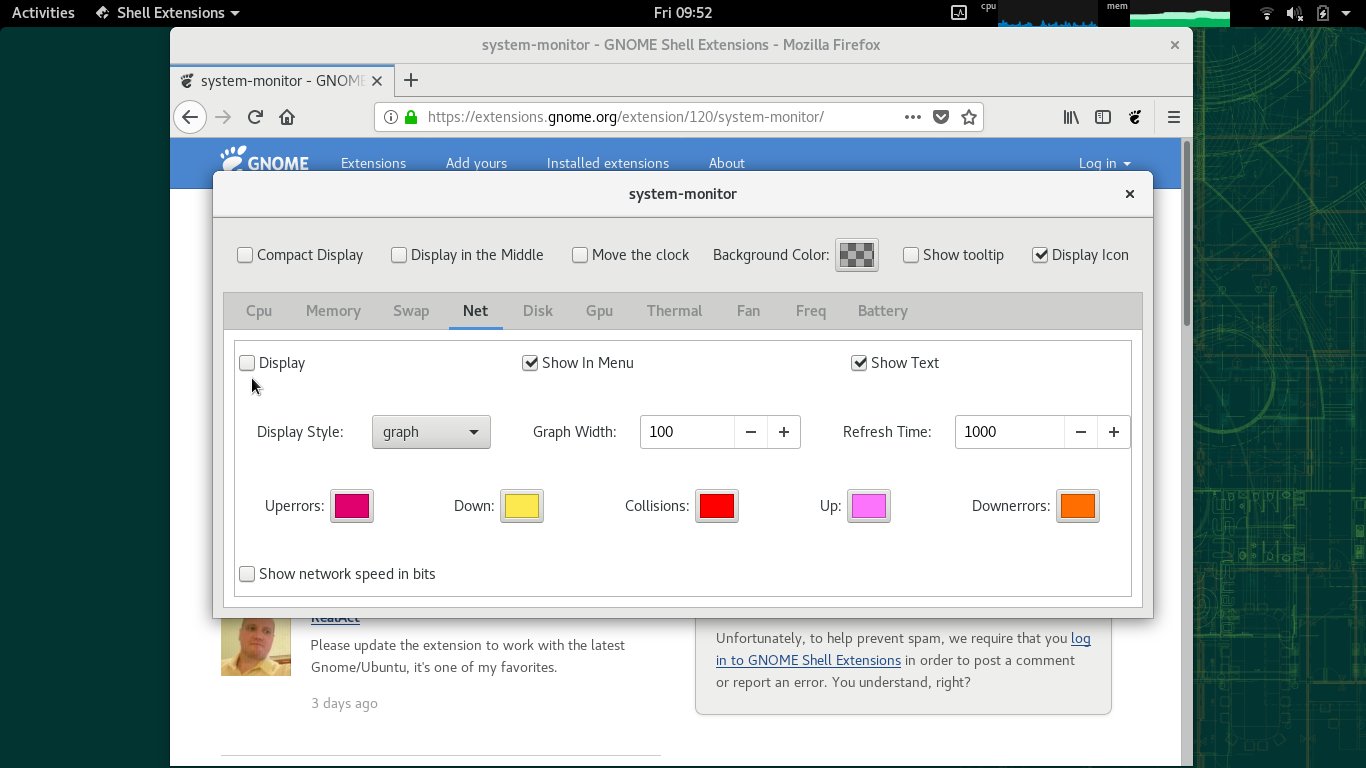Open the Display Style dropdown
Viewport: 1366px width, 768px height.
click(431, 432)
